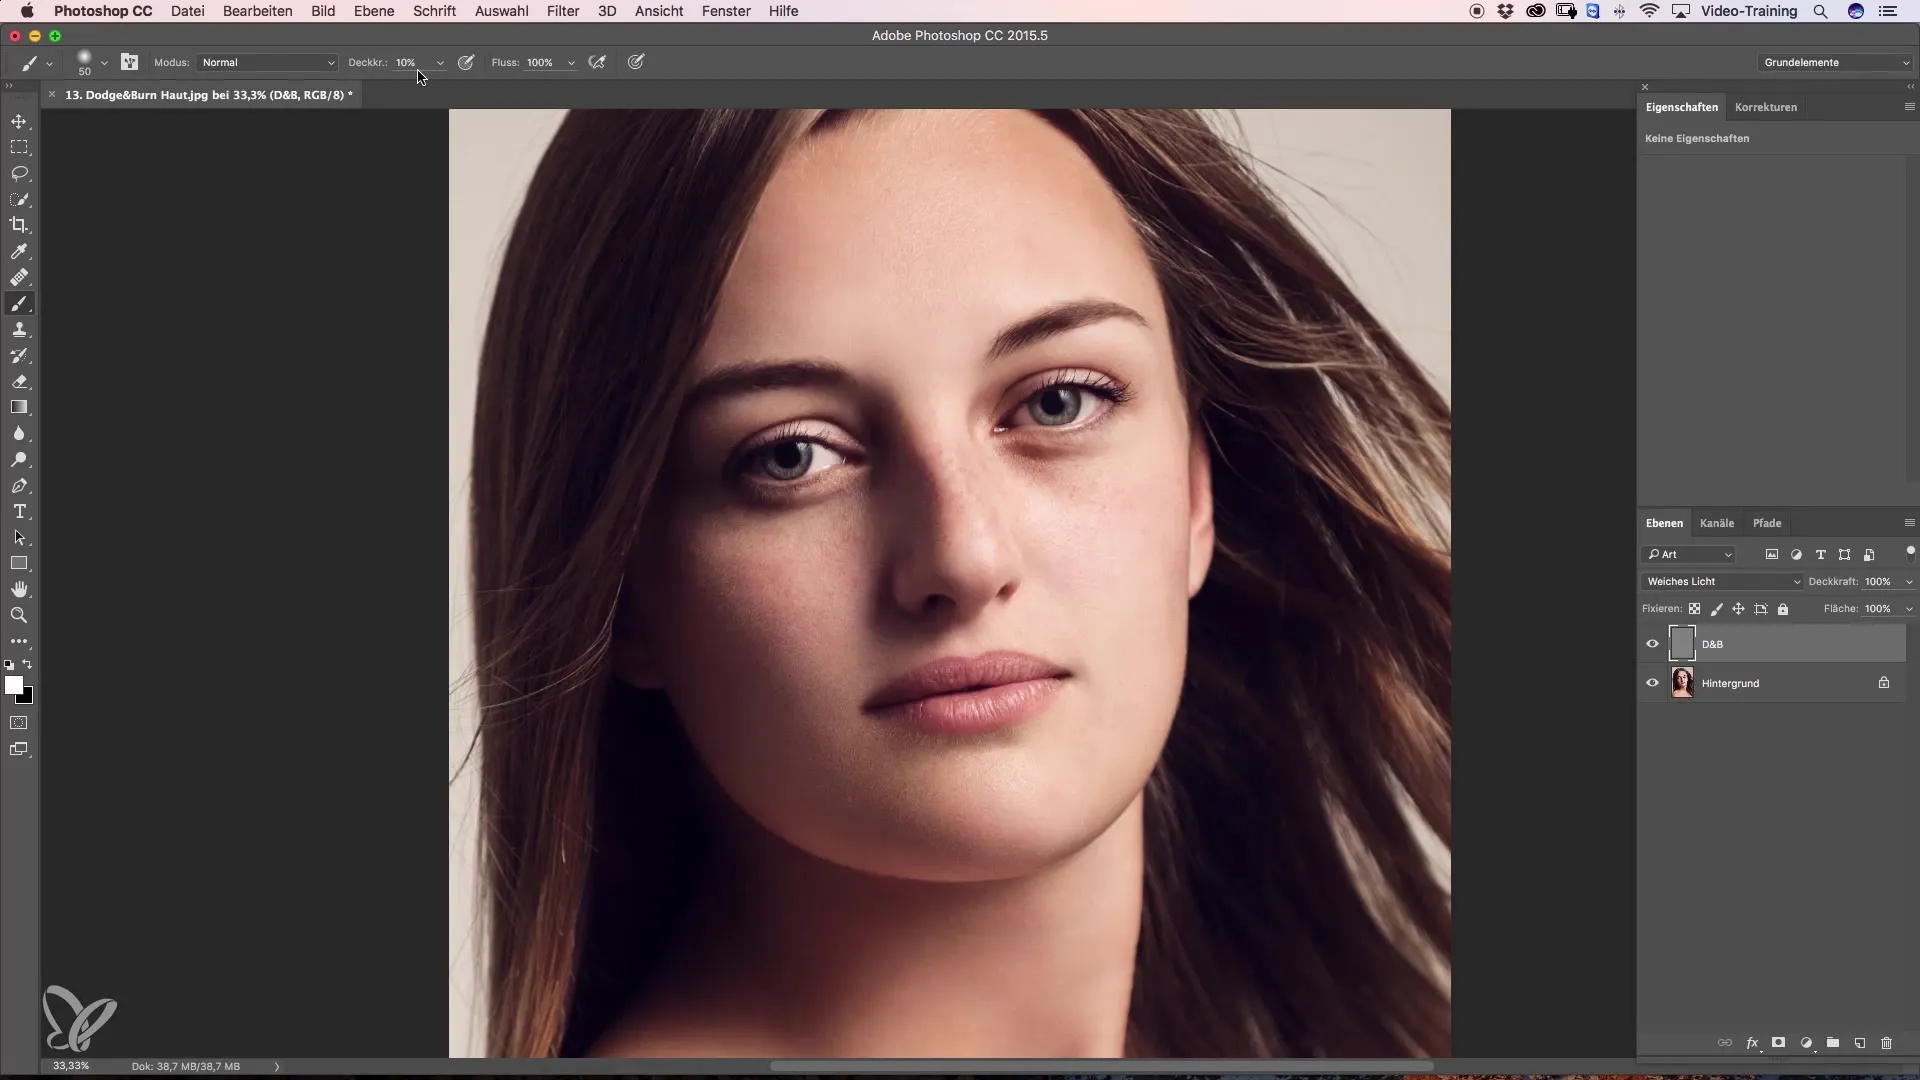Select the Pen tool

click(x=19, y=486)
